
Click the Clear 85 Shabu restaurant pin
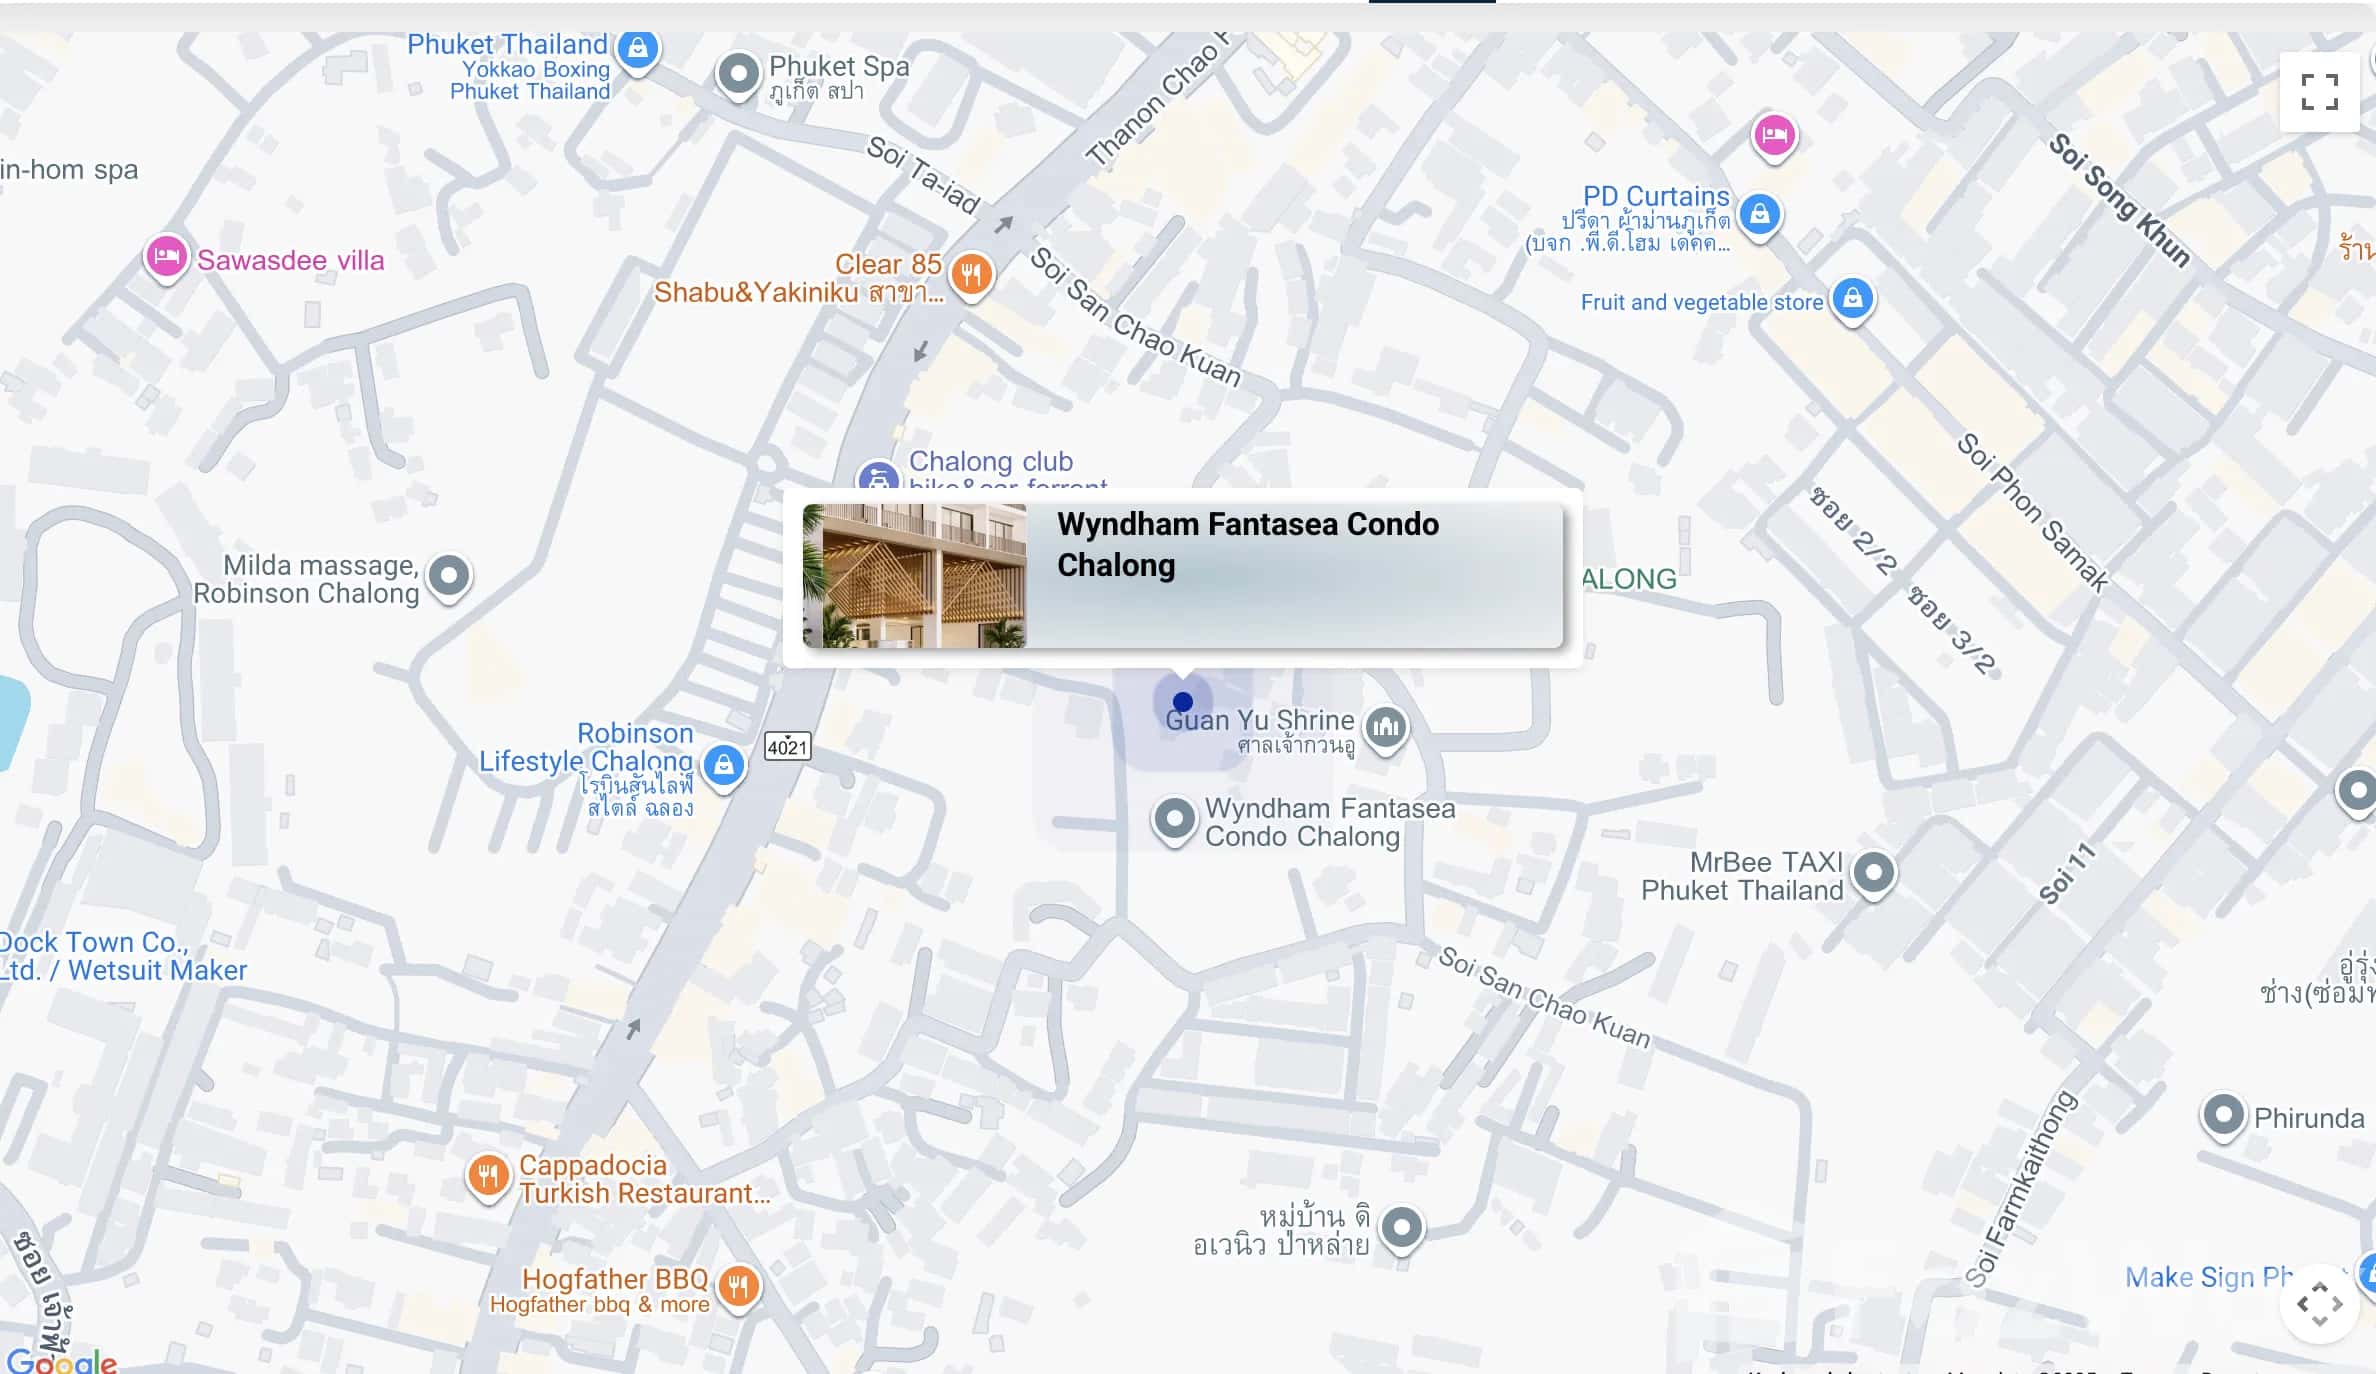(971, 273)
